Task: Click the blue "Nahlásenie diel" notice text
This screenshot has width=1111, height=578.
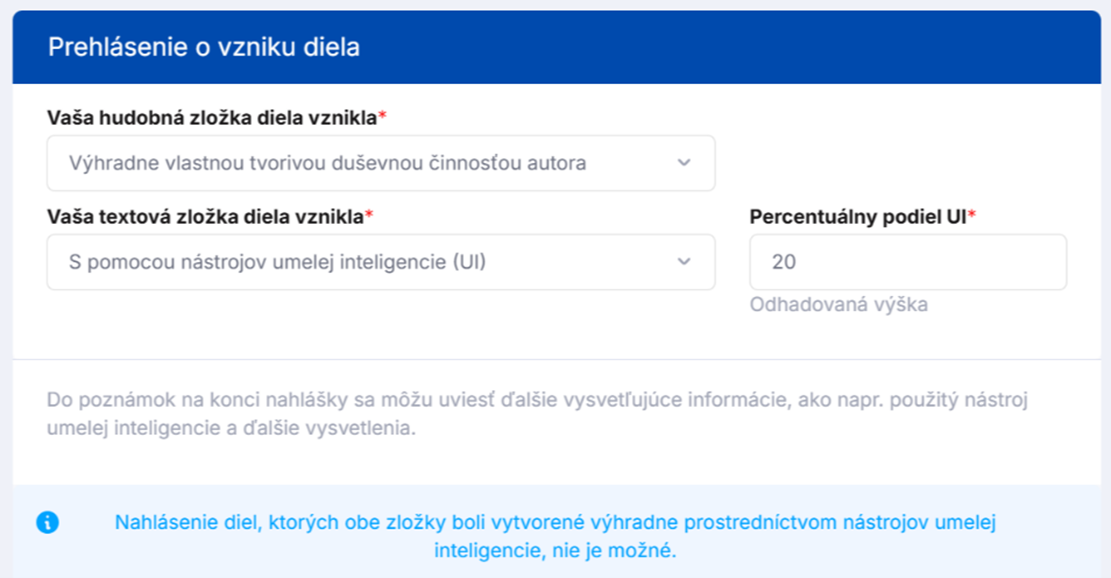Action: click(555, 522)
